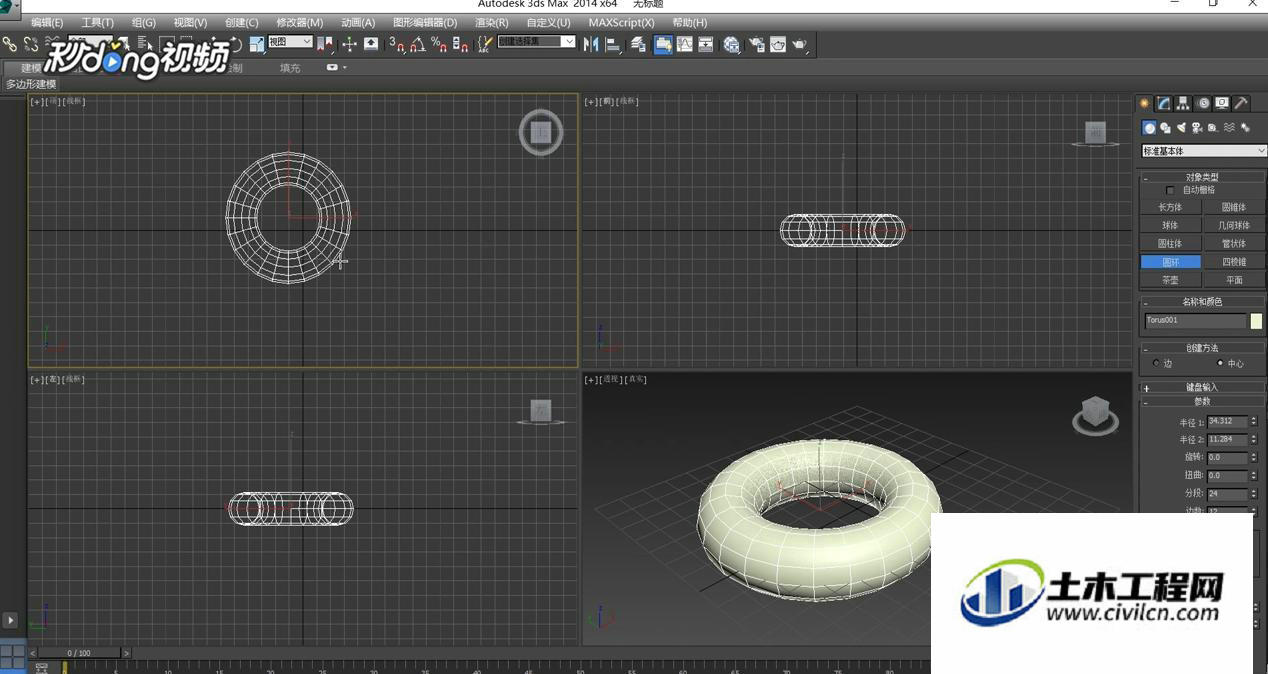The width and height of the screenshot is (1268, 674).
Task: Switch to the Utilities panel tab
Action: pos(1241,103)
